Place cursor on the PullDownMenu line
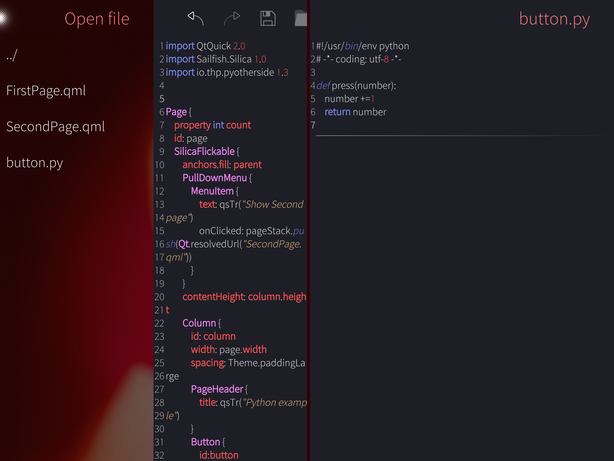The height and width of the screenshot is (461, 614). (x=215, y=177)
